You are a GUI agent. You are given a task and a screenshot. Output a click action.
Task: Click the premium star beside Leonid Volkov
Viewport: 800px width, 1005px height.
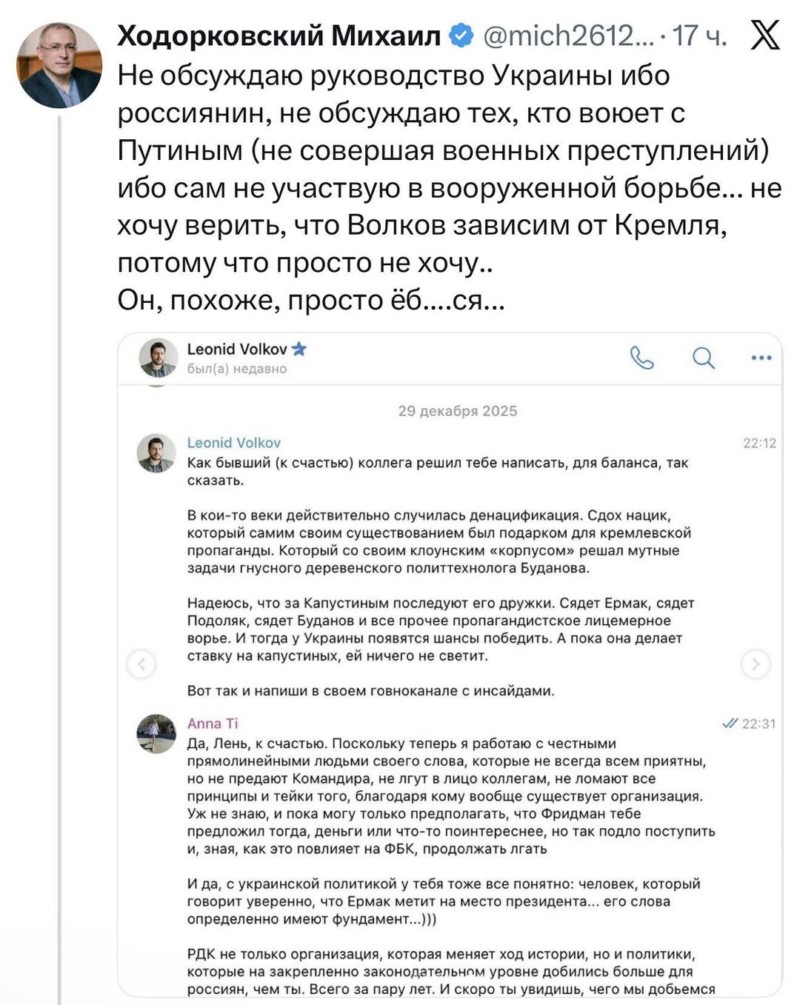[x=299, y=349]
